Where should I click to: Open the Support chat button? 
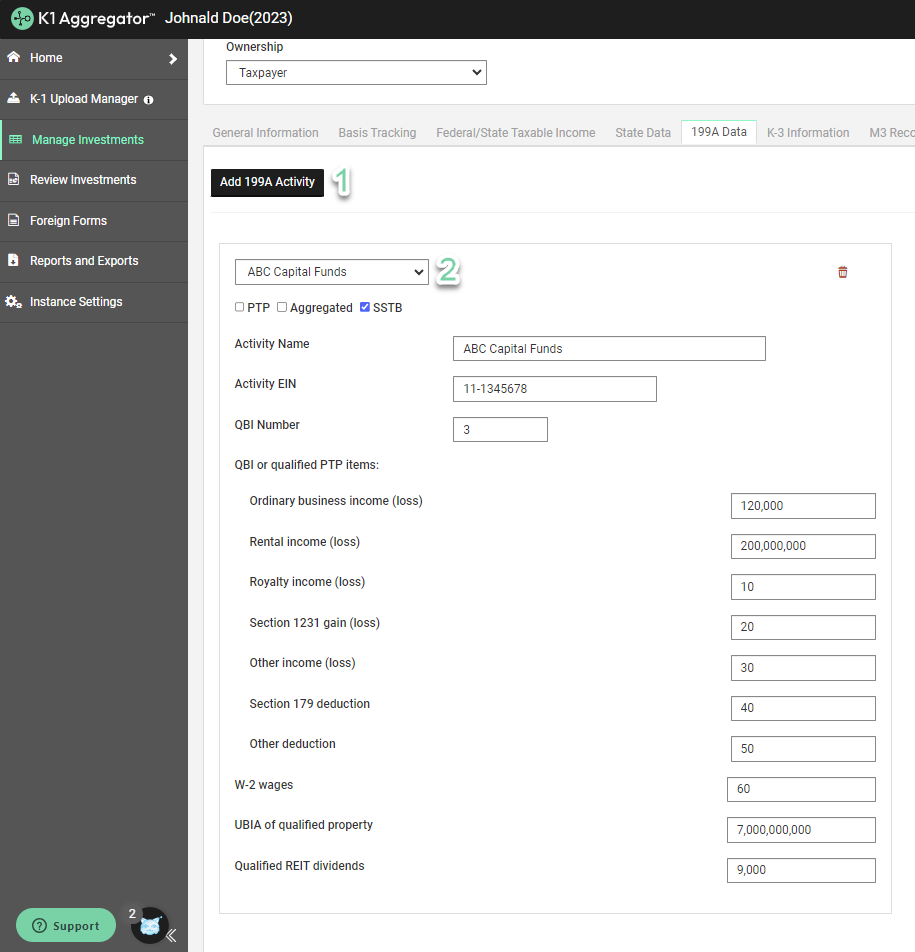point(65,925)
